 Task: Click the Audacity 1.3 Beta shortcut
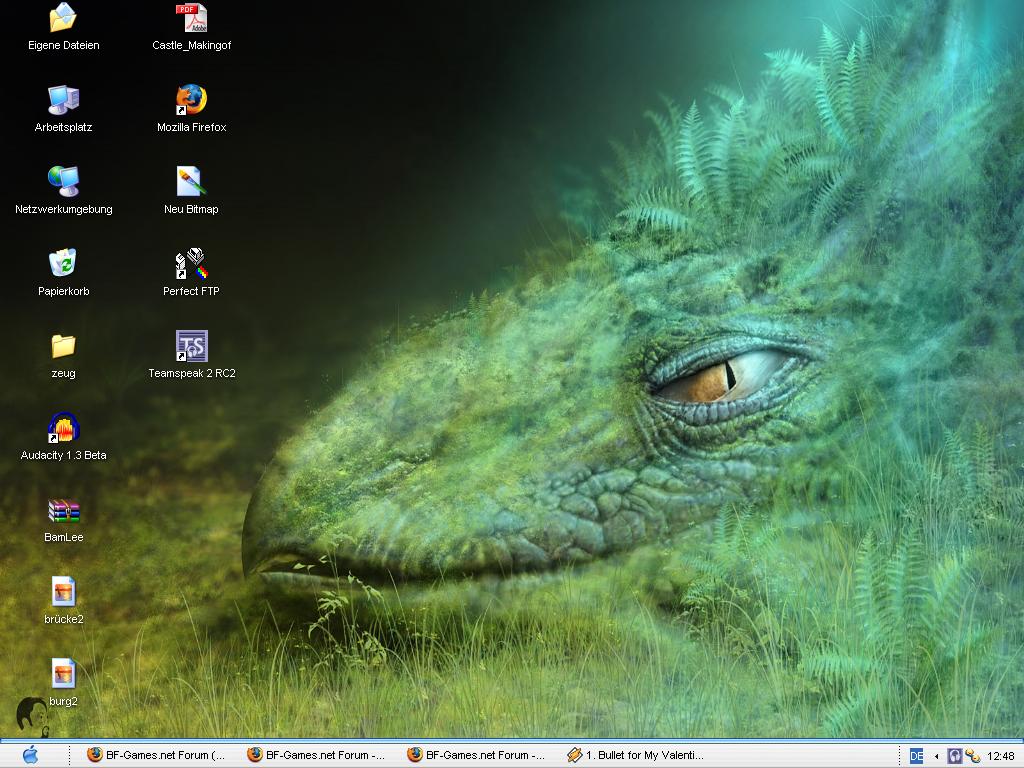[x=63, y=428]
